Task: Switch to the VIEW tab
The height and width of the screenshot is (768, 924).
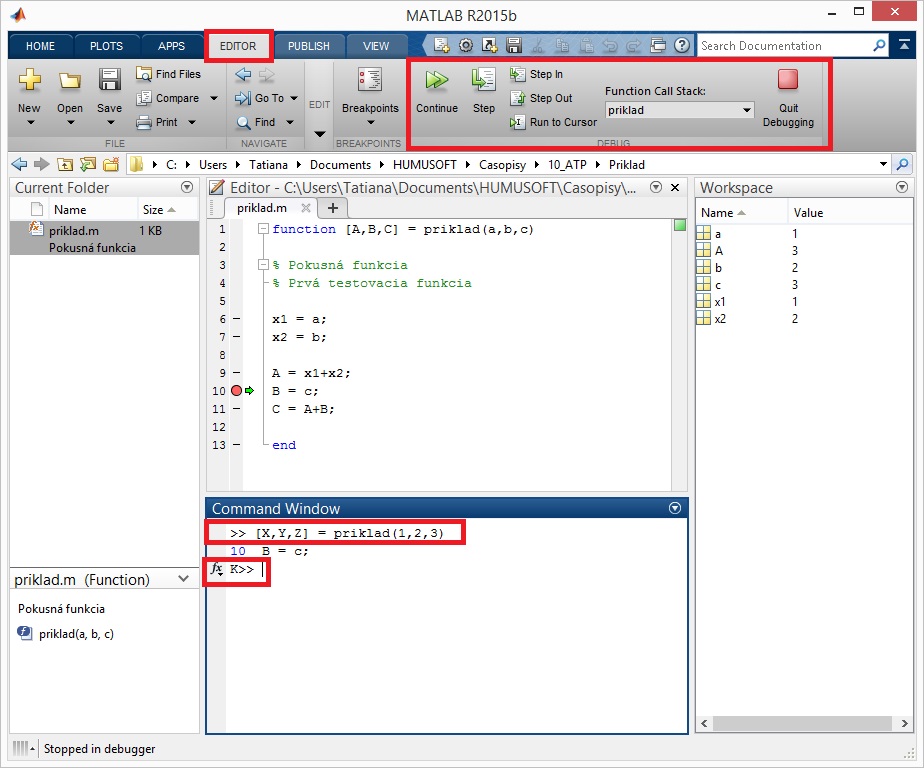Action: tap(376, 46)
